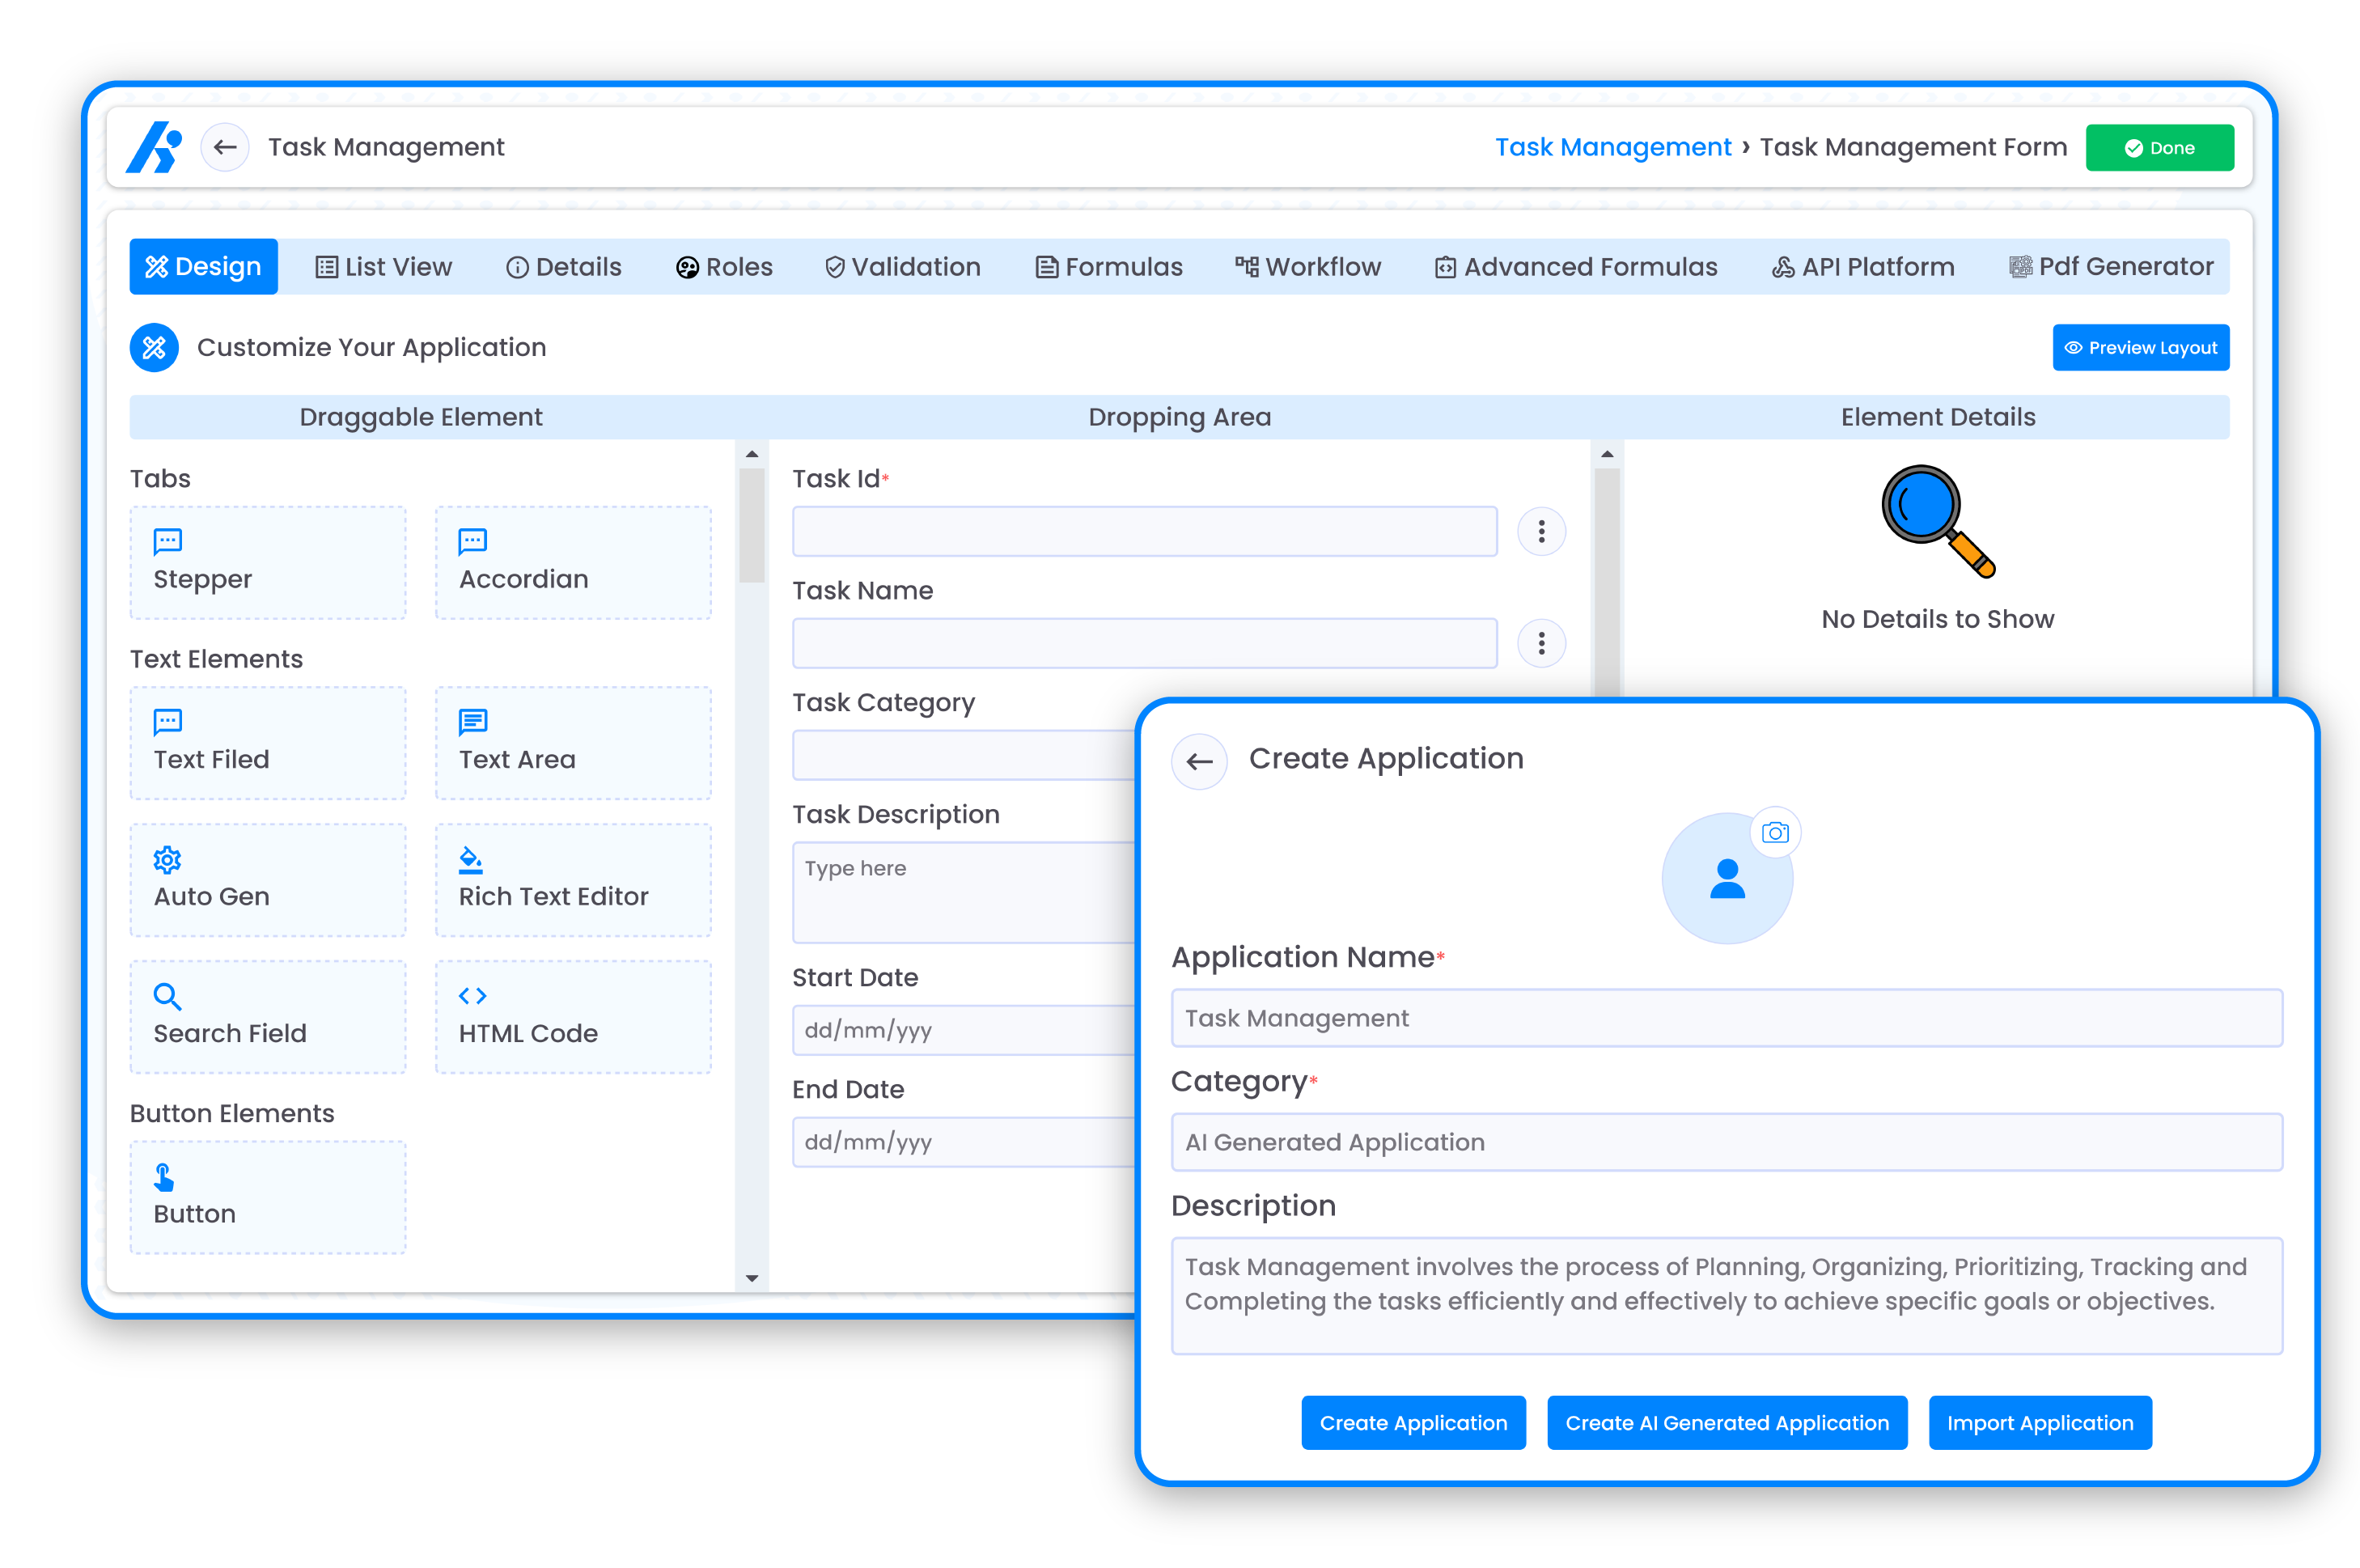Click the magnifying glass No Details illustration
This screenshot has height=1568, width=2360.
[x=1937, y=521]
